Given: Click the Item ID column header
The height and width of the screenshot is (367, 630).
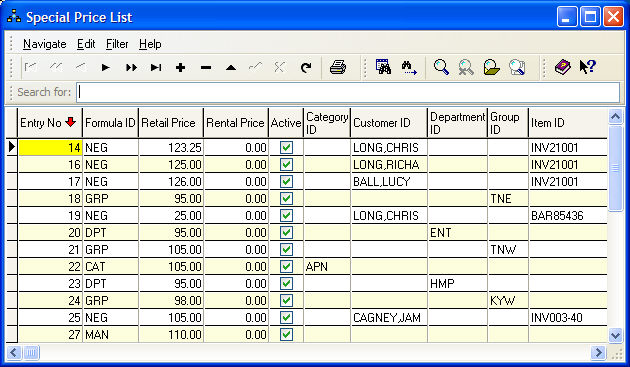Looking at the screenshot, I should (x=568, y=123).
